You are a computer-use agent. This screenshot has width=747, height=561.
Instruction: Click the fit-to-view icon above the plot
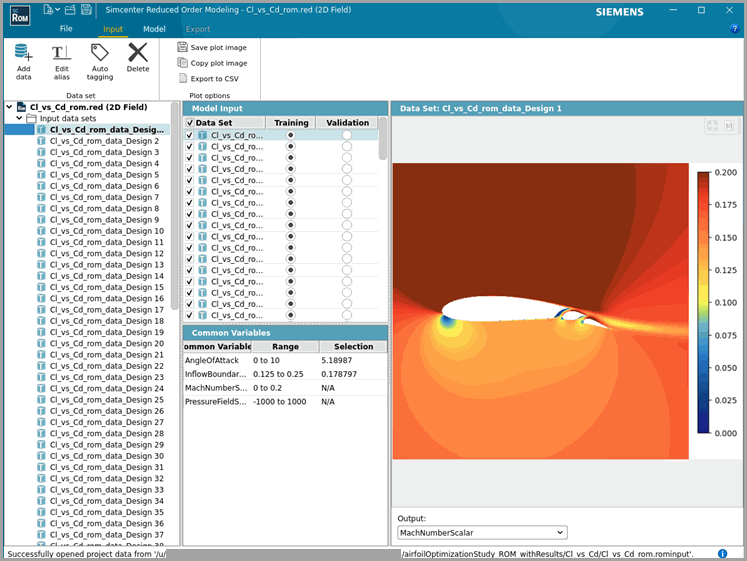(x=713, y=126)
